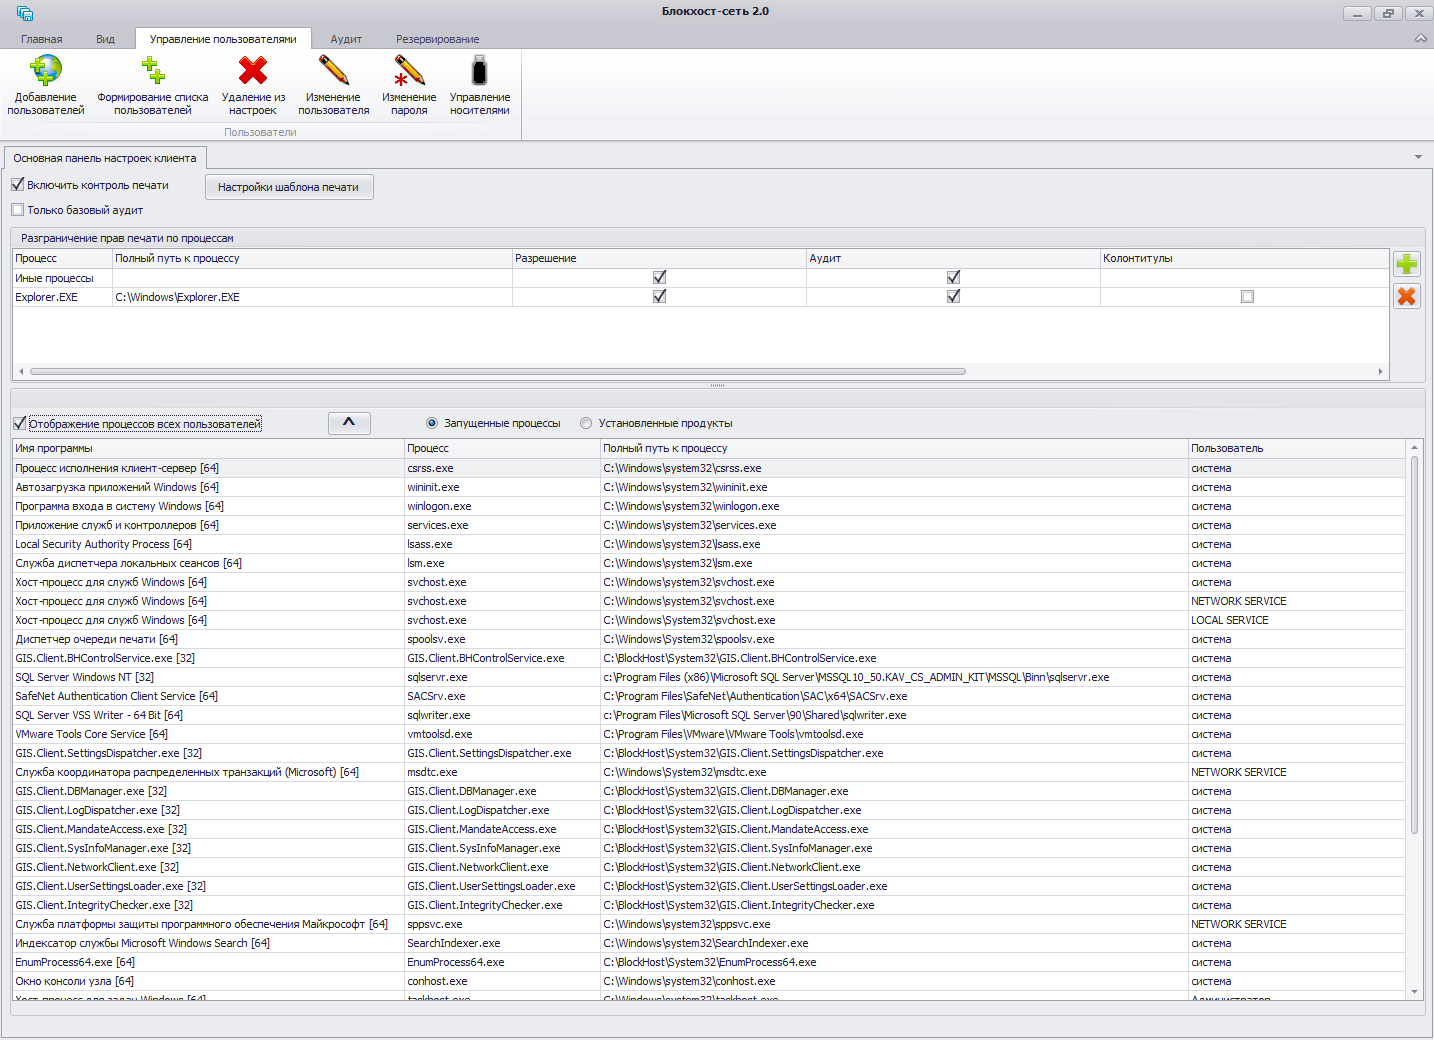This screenshot has height=1040, width=1434.
Task: Open the panel tab list dropdown arrow
Action: [1418, 157]
